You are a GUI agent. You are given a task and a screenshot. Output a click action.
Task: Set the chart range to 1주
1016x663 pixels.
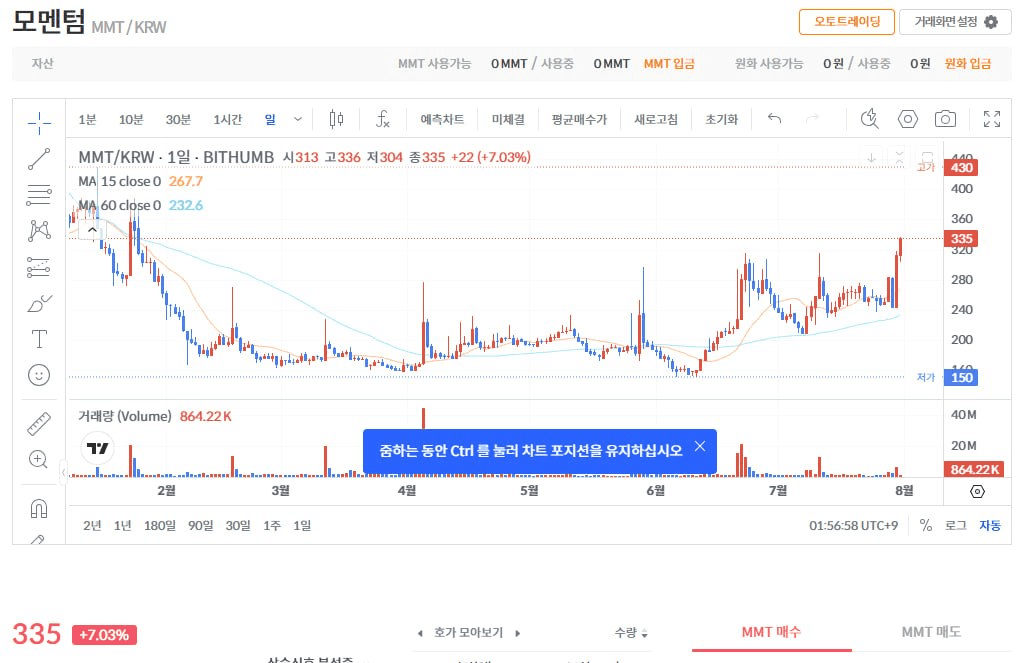pyautogui.click(x=272, y=526)
